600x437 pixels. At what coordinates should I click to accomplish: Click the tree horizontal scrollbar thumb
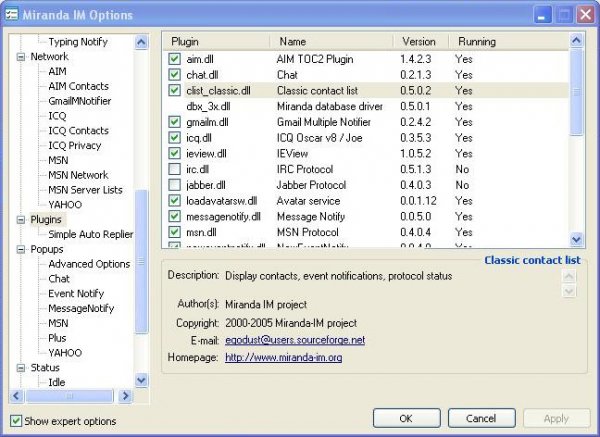pyautogui.click(x=69, y=396)
